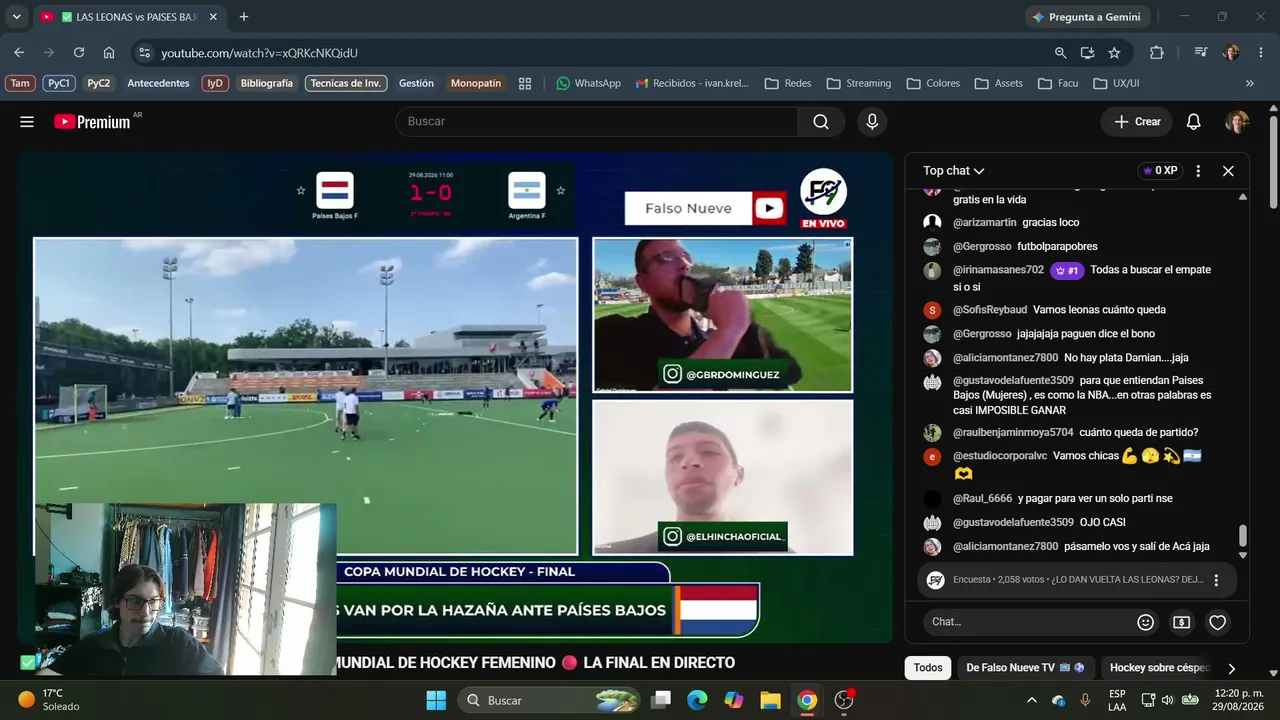The width and height of the screenshot is (1280, 720).
Task: Open the WhatsApp bookmark
Action: pyautogui.click(x=588, y=84)
